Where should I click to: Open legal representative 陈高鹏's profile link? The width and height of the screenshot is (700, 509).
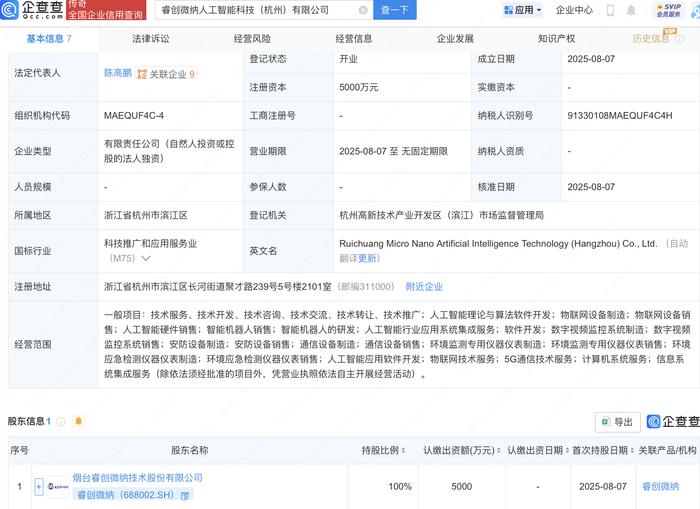[118, 73]
